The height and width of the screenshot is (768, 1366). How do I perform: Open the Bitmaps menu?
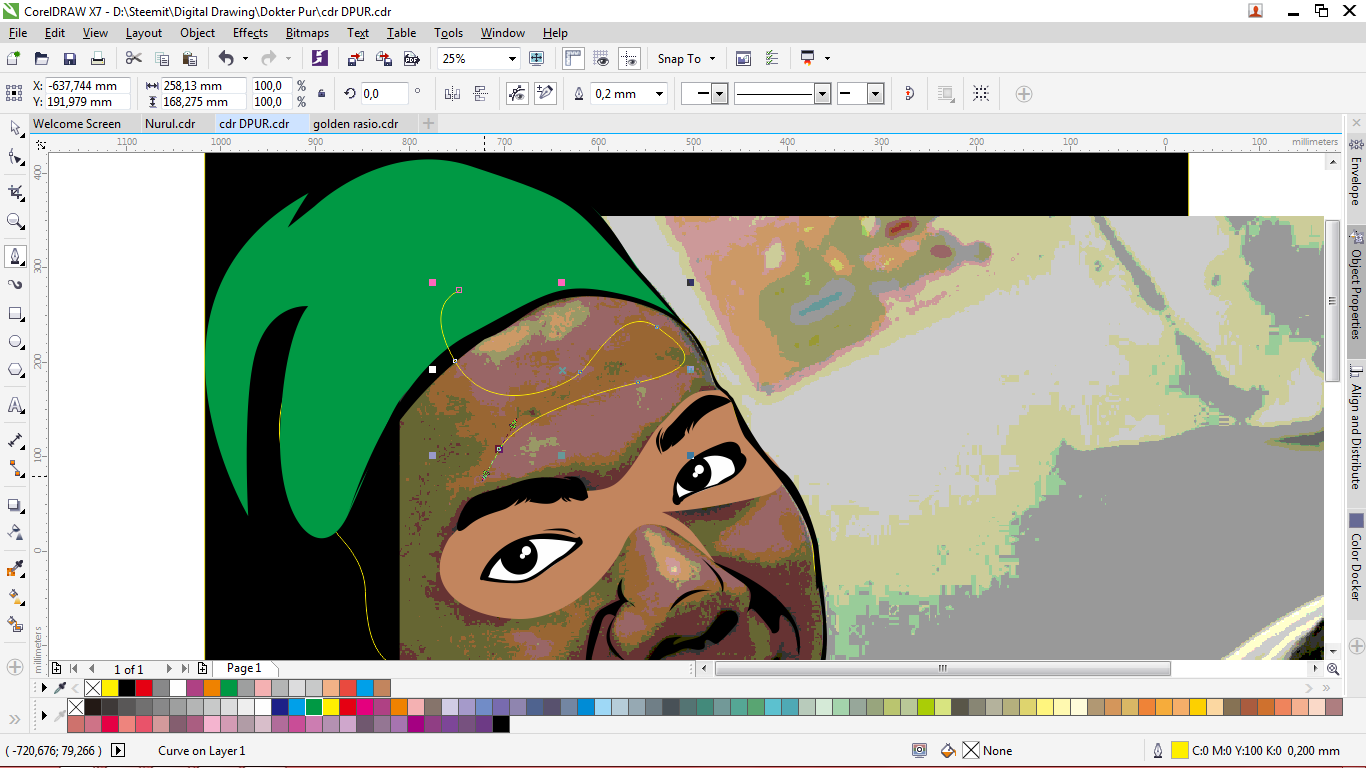(x=307, y=33)
